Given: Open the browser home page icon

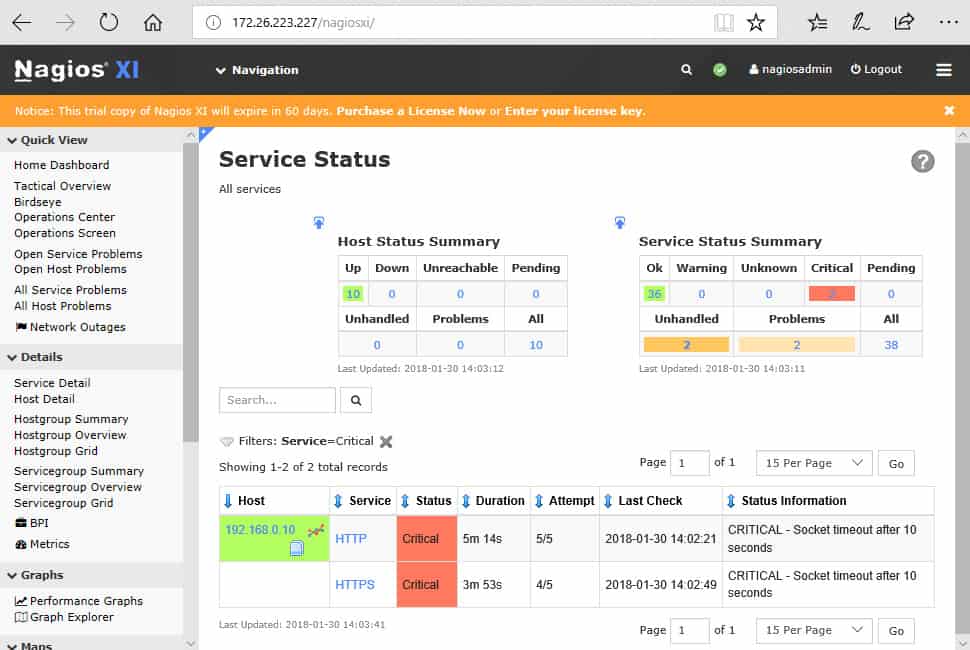Looking at the screenshot, I should [153, 22].
